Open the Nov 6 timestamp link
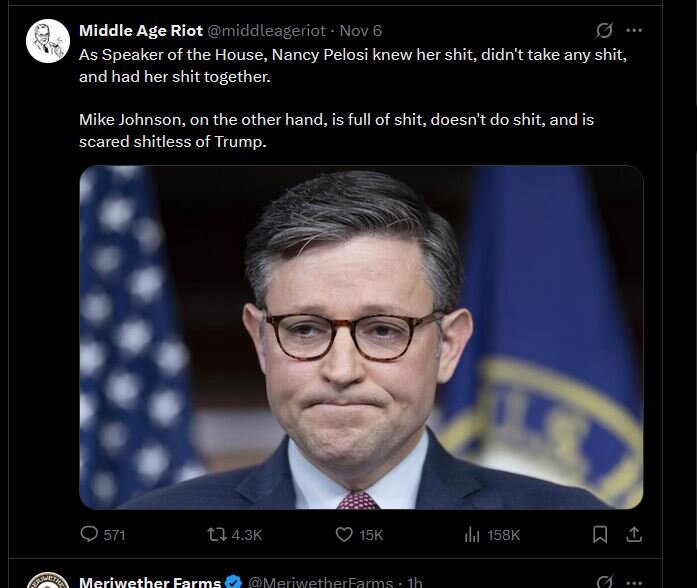Viewport: 697px width, 588px height. [x=361, y=30]
